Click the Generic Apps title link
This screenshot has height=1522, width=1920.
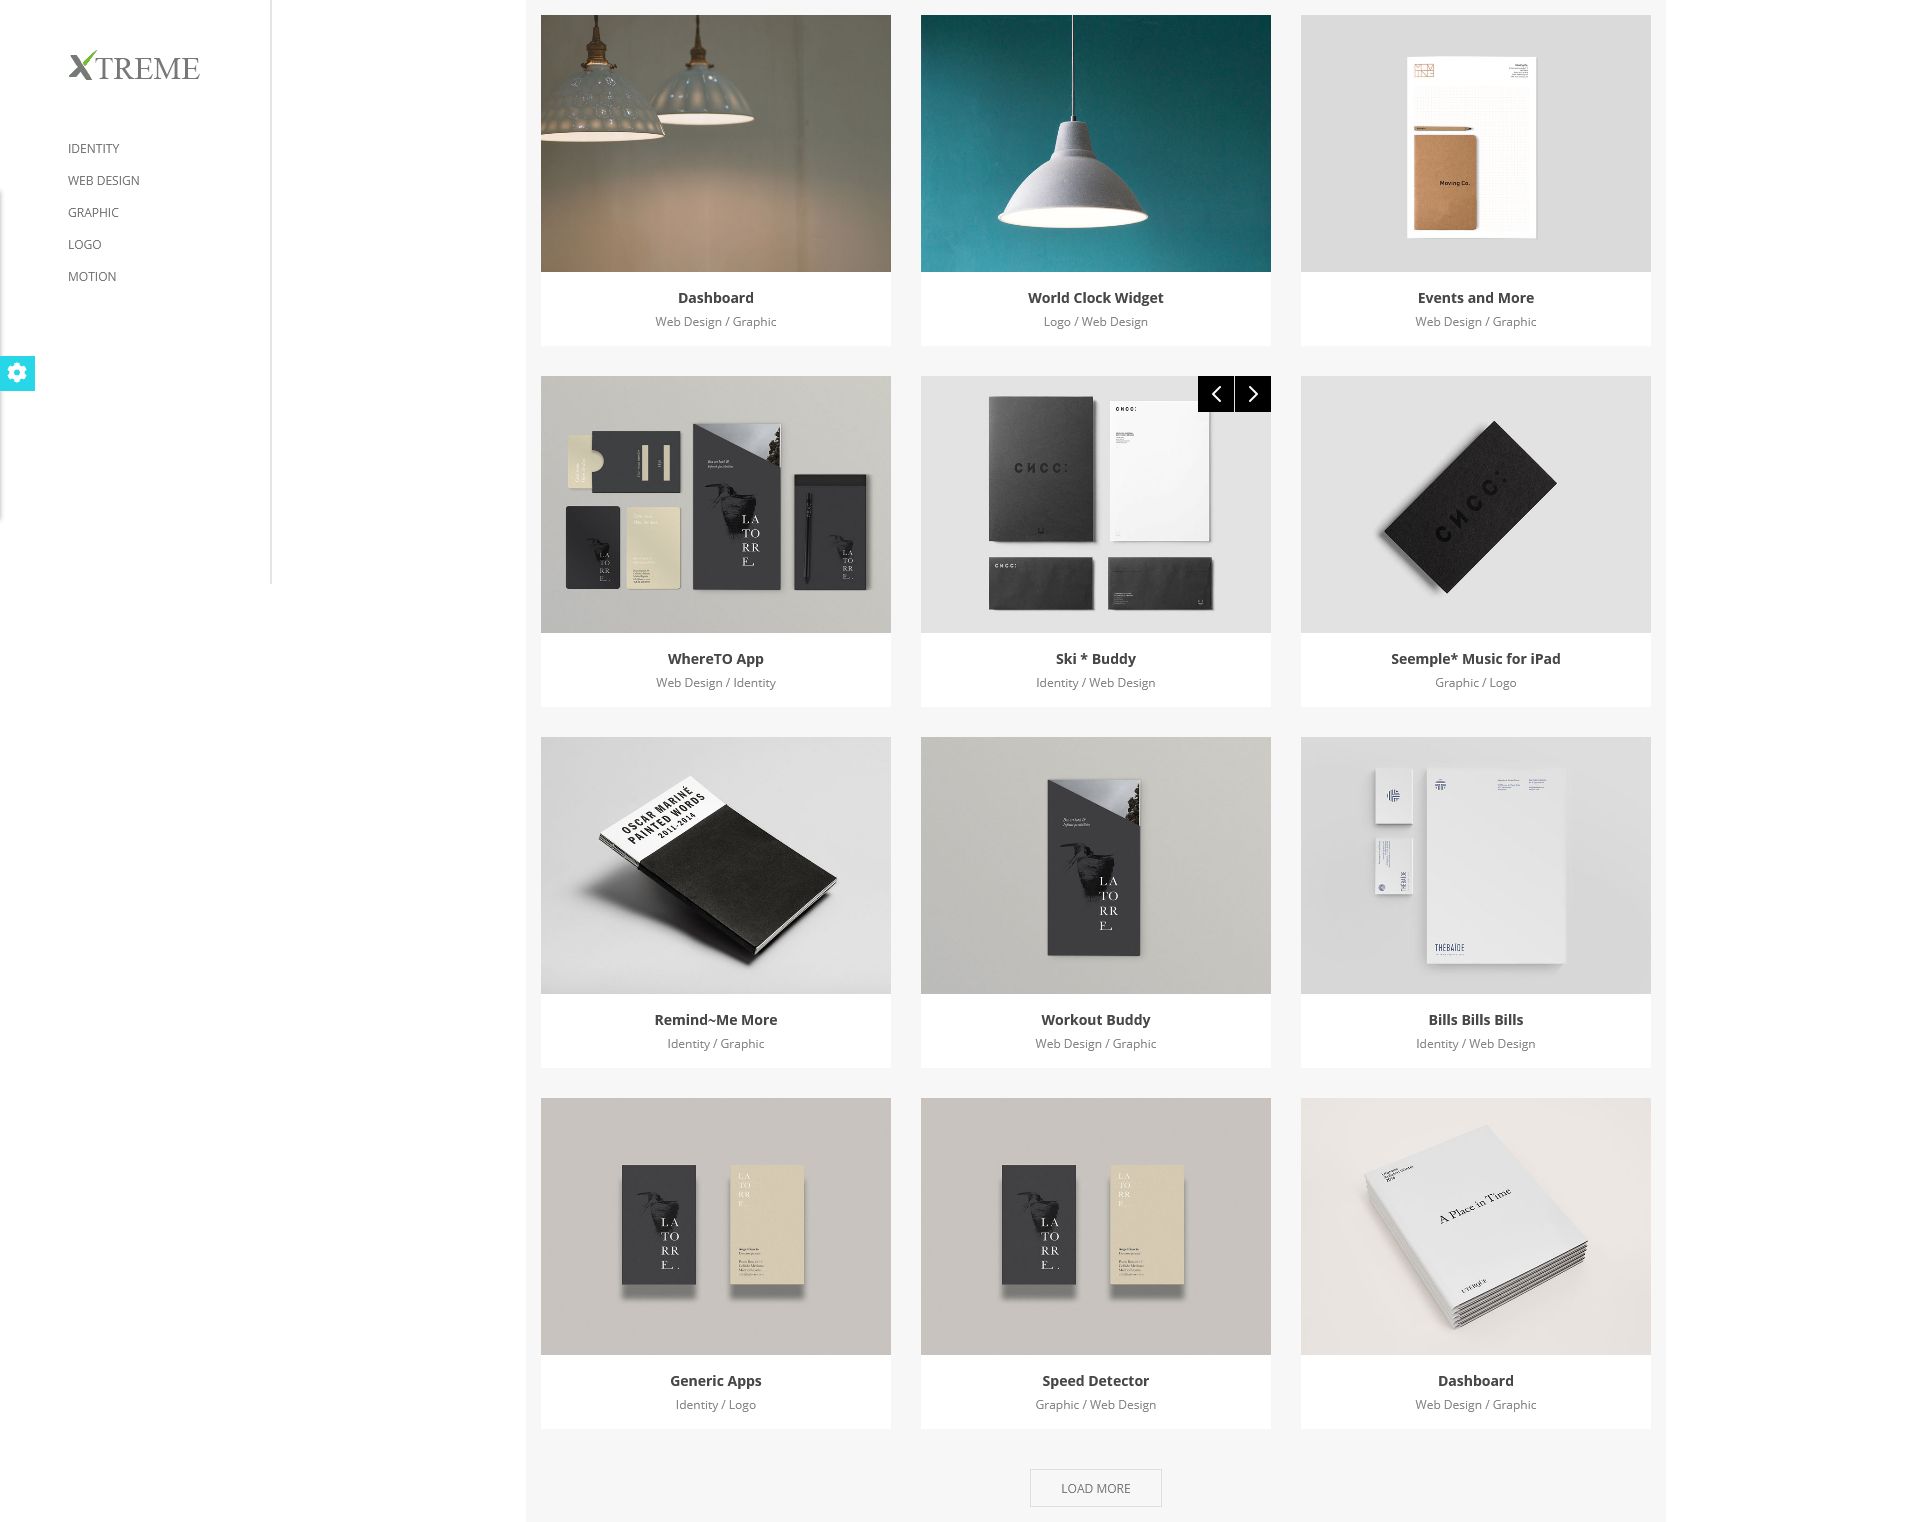pos(716,1381)
